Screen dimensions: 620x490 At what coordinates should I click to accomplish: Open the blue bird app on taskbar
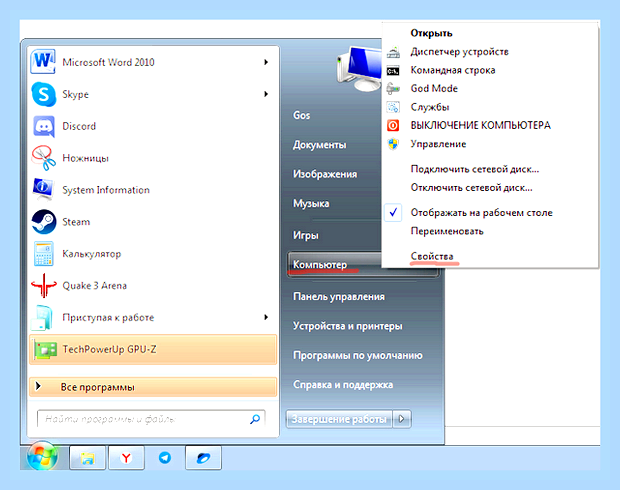203,458
